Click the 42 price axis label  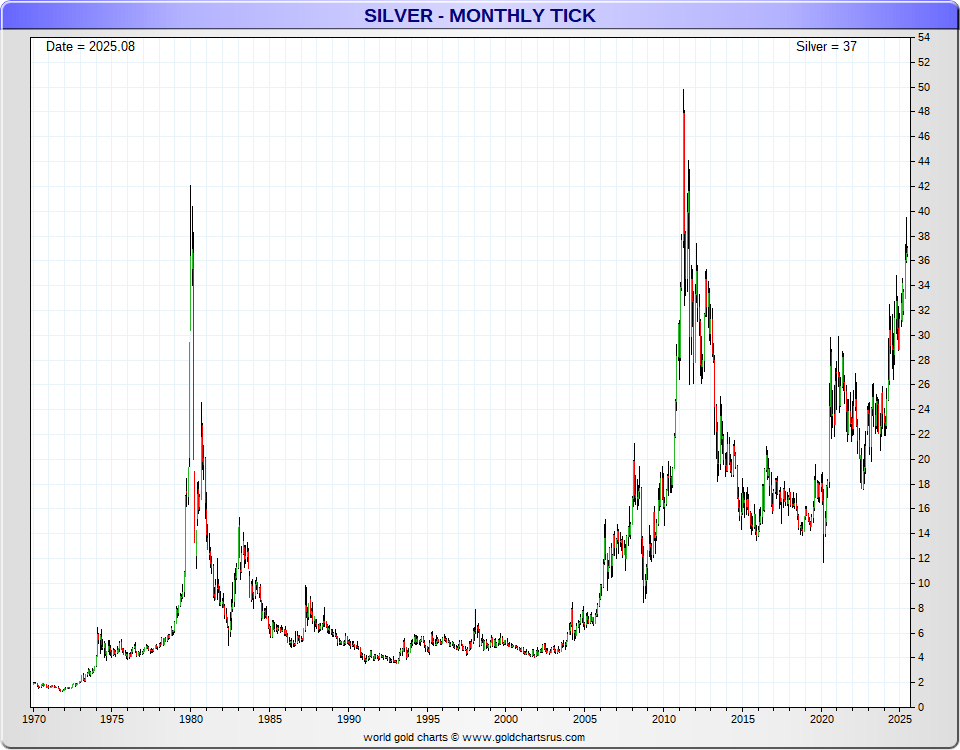(924, 186)
